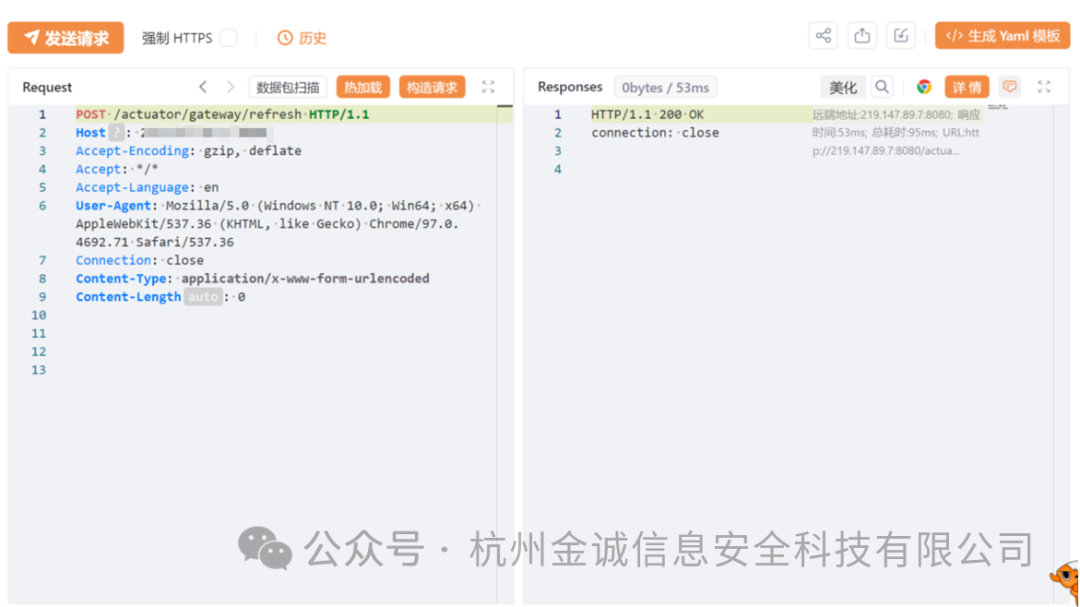Go to previous request with left chevron
Viewport: 1080px width, 607px height.
click(x=202, y=87)
